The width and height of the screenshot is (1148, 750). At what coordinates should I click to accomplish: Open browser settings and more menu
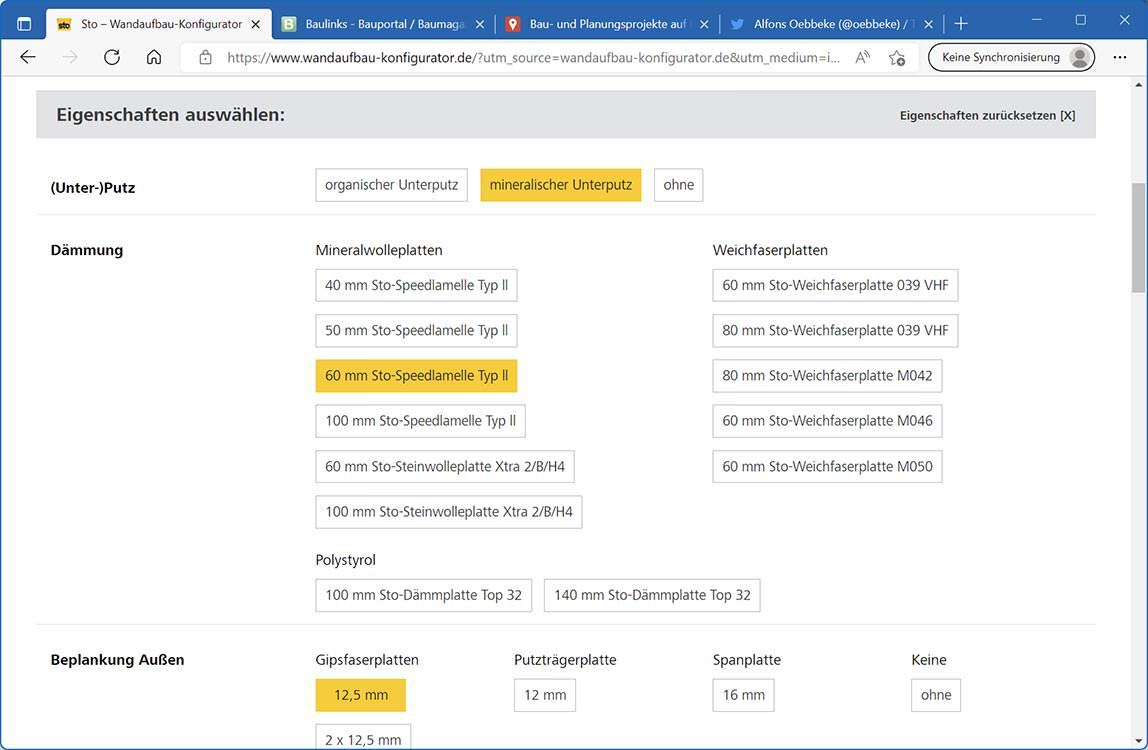(x=1119, y=57)
